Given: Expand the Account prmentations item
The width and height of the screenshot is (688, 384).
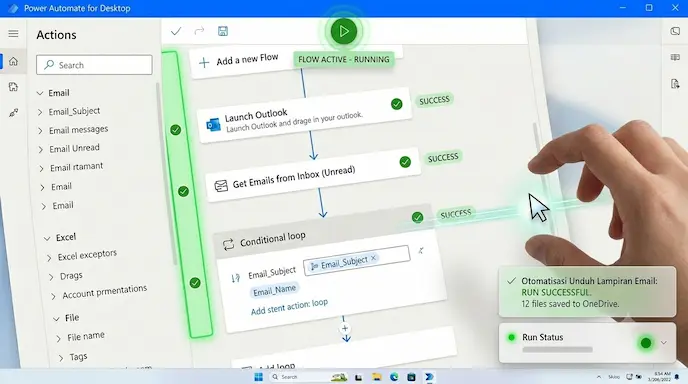Looking at the screenshot, I should (54, 296).
